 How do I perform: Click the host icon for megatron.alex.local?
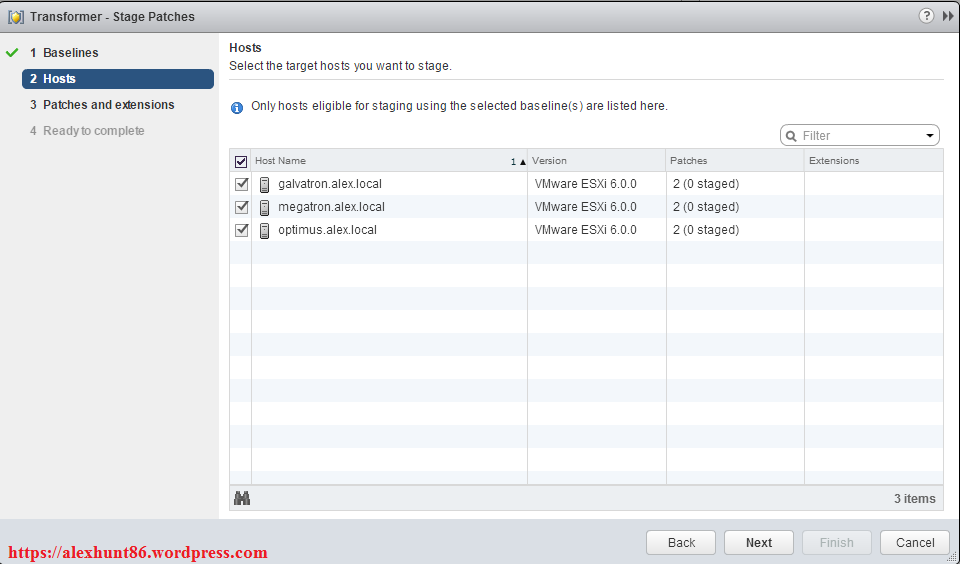click(x=264, y=208)
